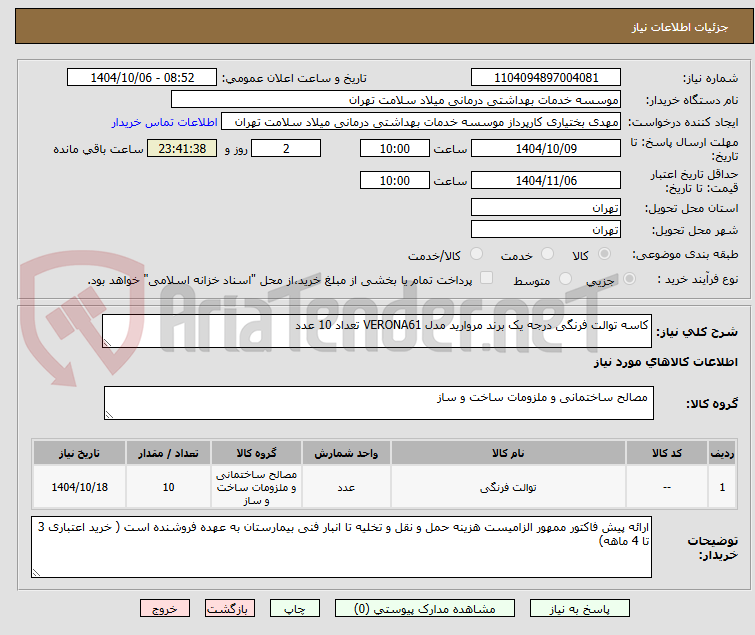Click the buyer organization name field
Image resolution: width=755 pixels, height=635 pixels.
[x=396, y=100]
